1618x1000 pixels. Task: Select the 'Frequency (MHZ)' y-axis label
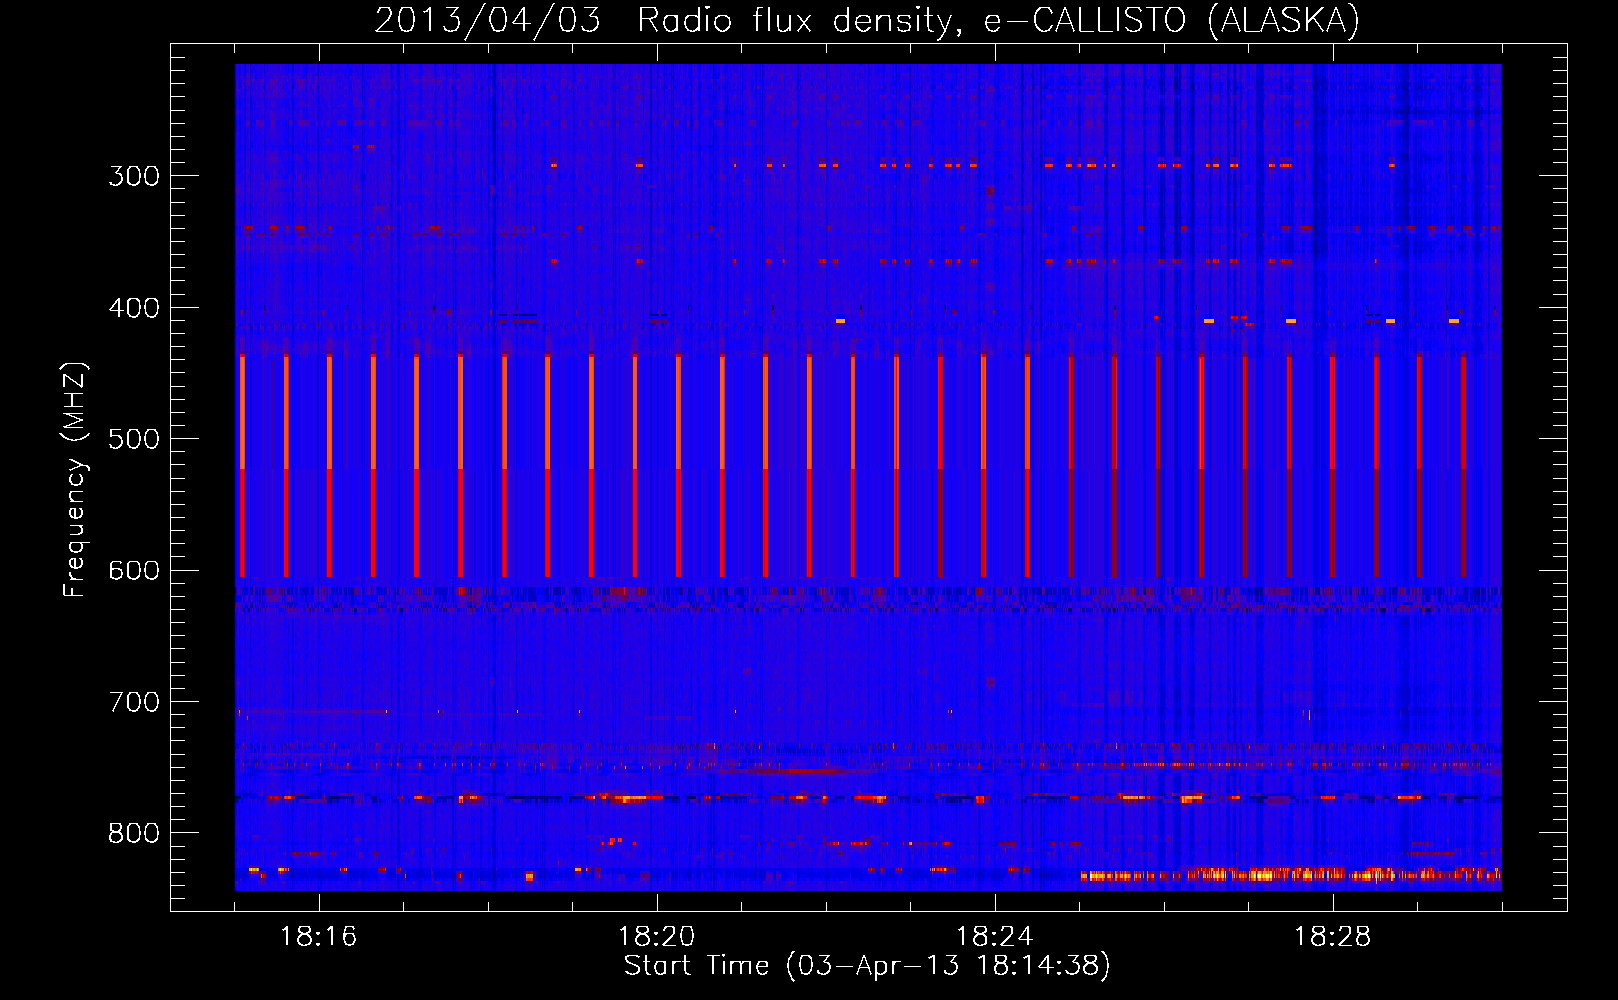pyautogui.click(x=76, y=480)
